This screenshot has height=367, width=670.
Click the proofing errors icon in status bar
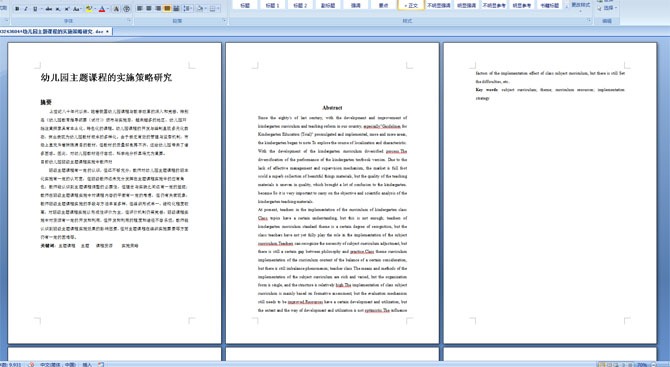[31, 364]
